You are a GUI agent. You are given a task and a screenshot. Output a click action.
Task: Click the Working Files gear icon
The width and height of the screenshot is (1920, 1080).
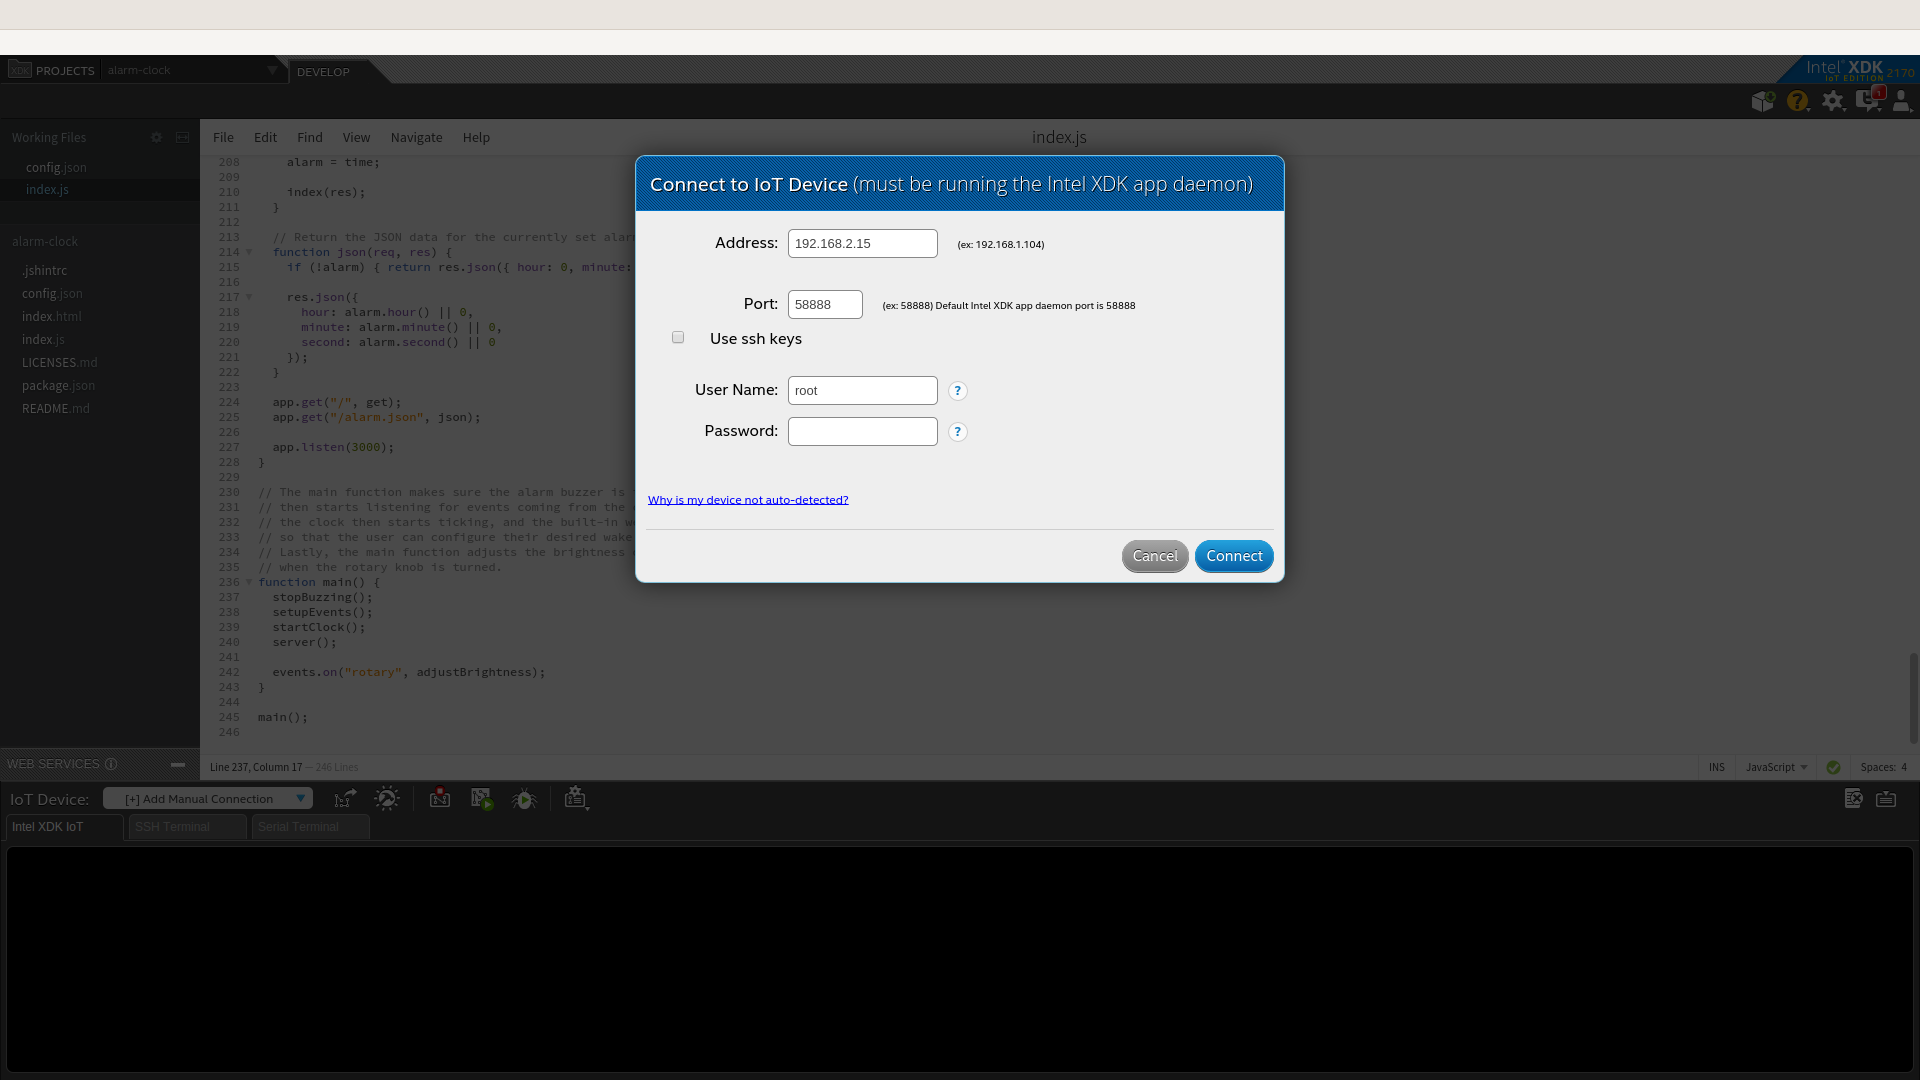click(x=156, y=137)
